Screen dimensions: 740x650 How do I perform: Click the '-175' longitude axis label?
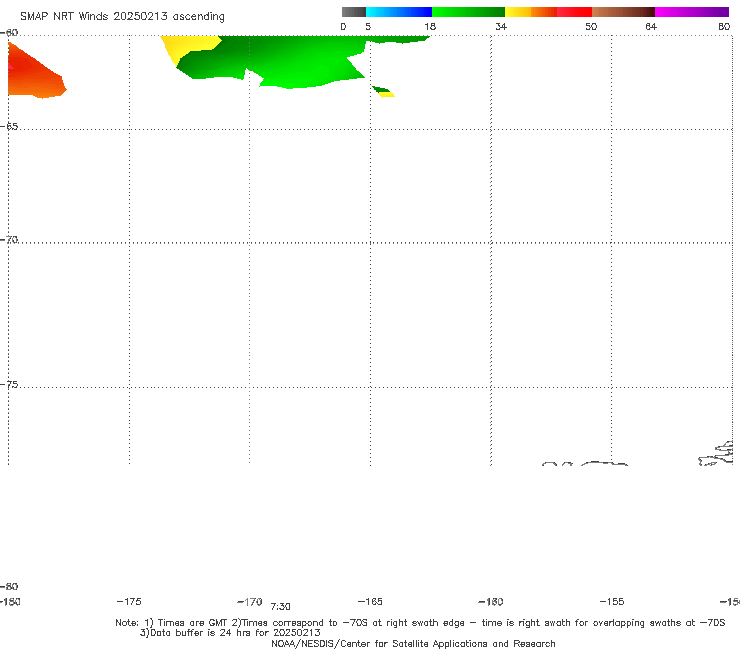point(129,601)
